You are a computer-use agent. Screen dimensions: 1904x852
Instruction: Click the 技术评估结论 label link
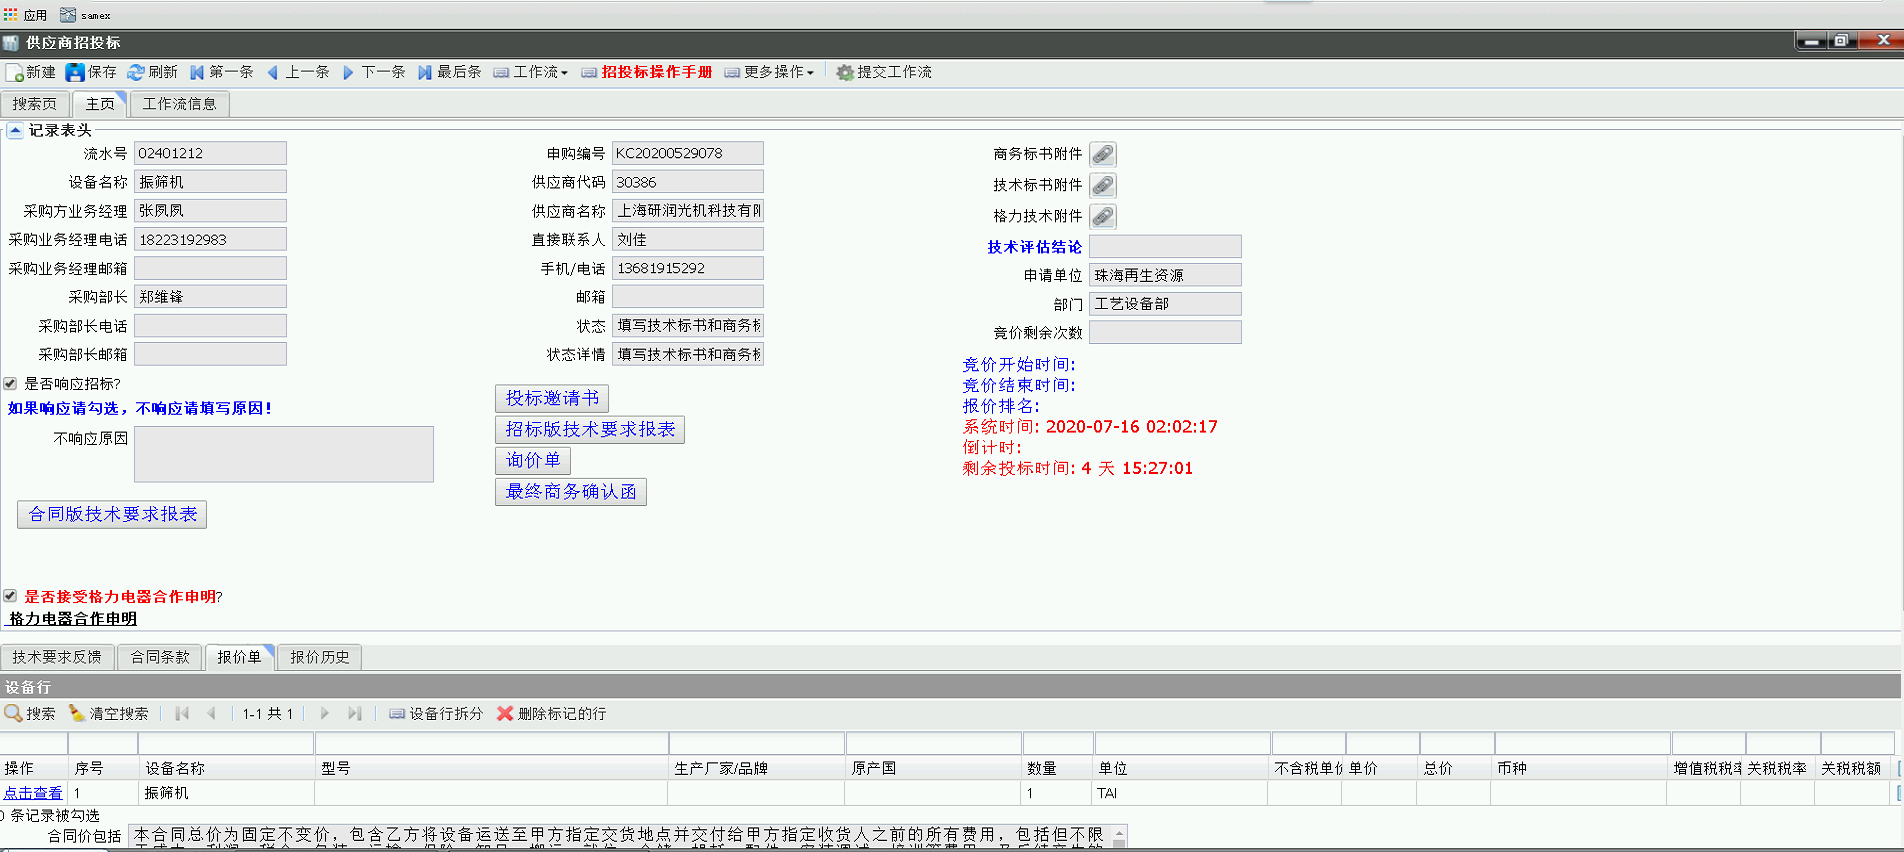point(1034,247)
